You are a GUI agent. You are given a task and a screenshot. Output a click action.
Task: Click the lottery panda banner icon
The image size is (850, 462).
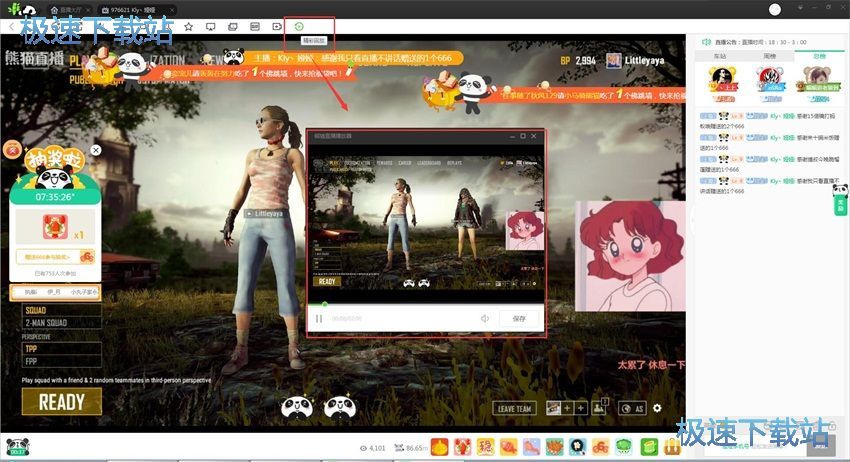click(54, 168)
